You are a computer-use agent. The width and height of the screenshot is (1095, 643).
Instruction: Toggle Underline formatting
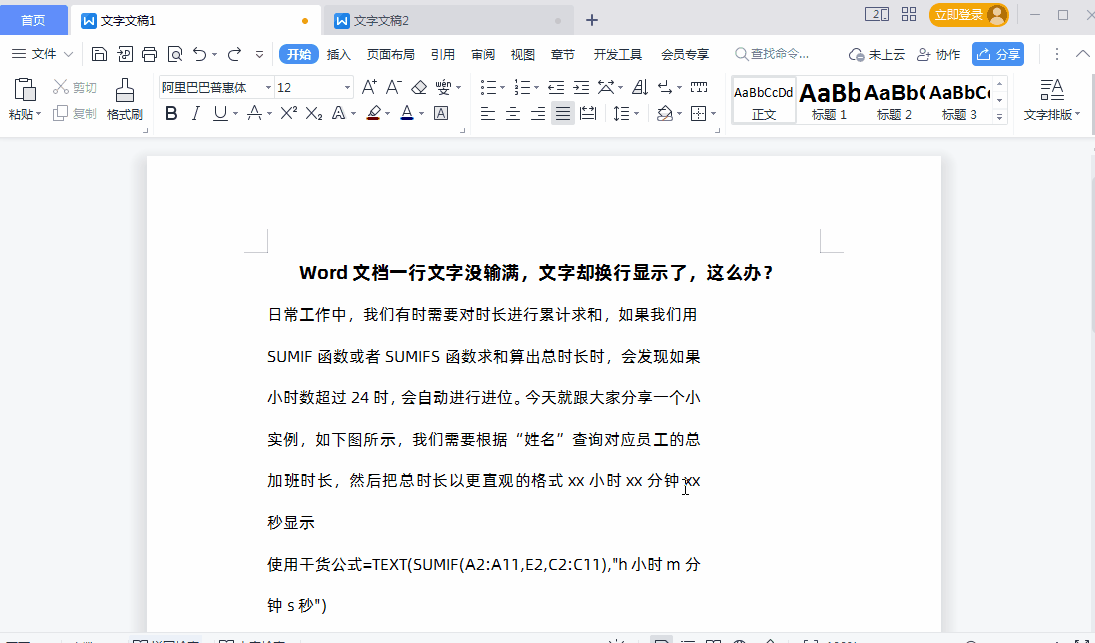[x=220, y=113]
